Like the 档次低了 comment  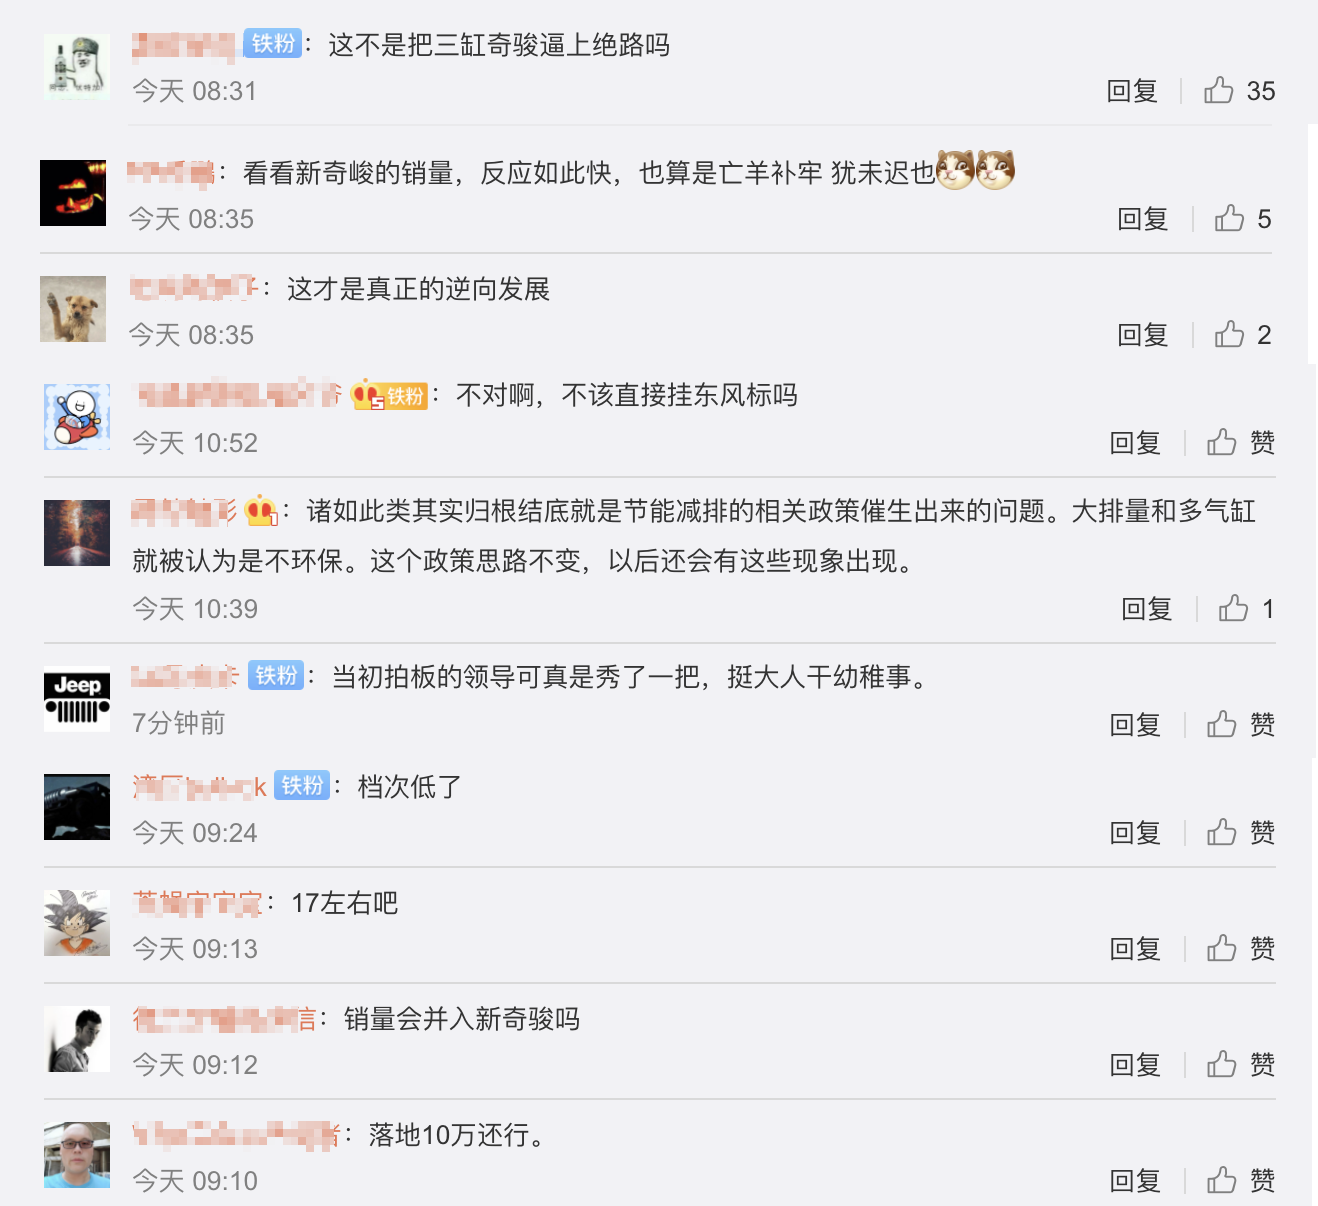point(1240,833)
